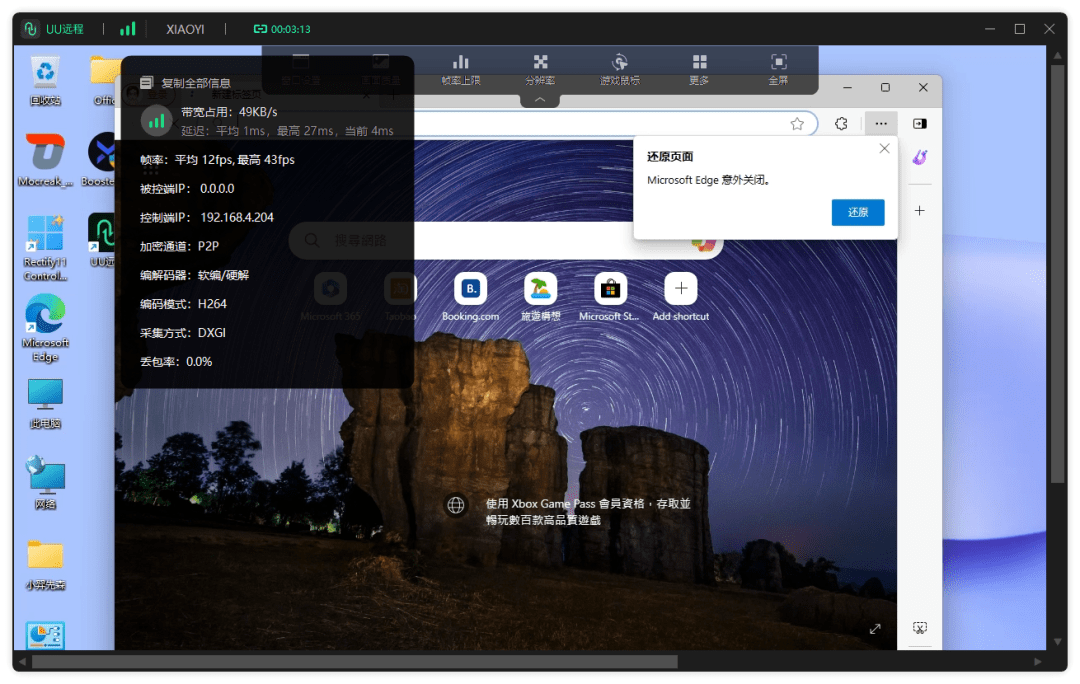Click the green signal strength icon in title bar
1080x684 pixels.
(x=128, y=29)
